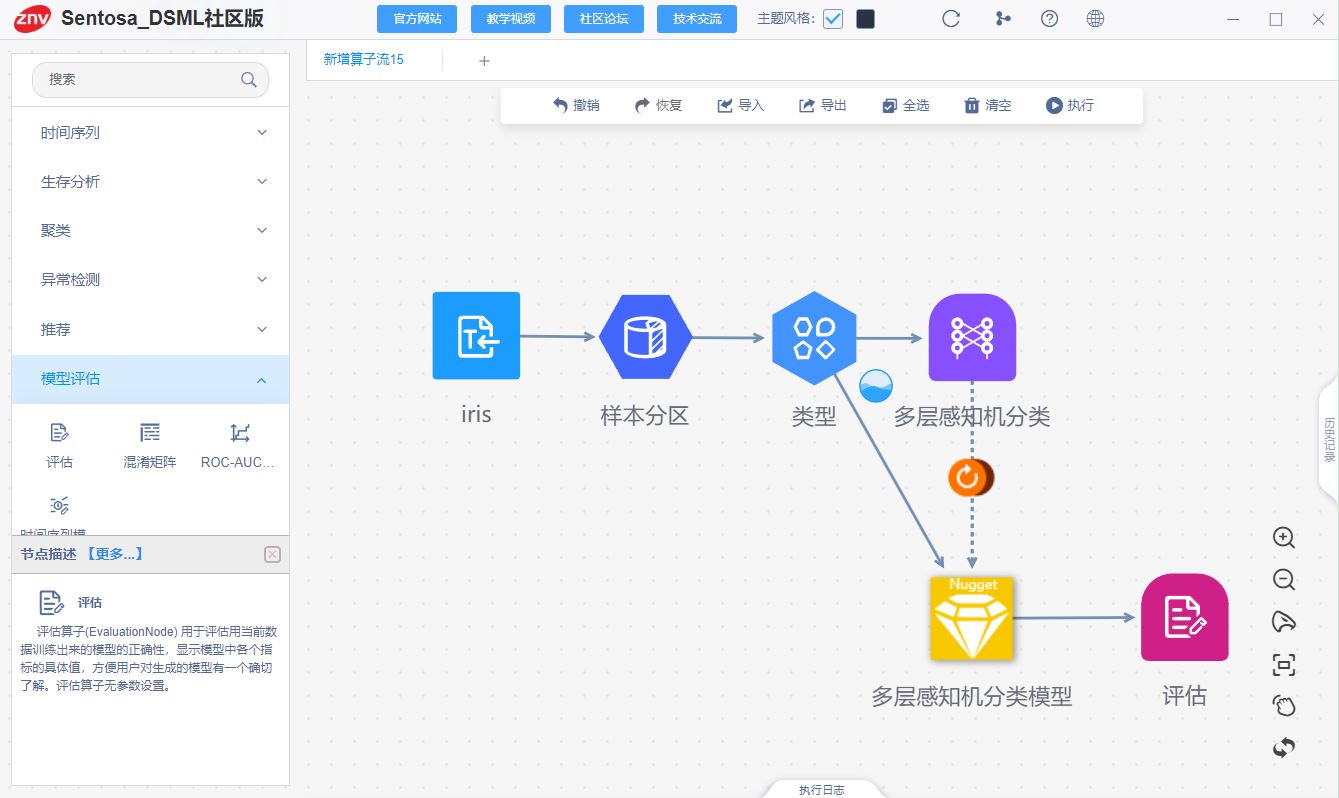The image size is (1339, 798).
Task: Click the 【更多...】 link in node description
Action: click(x=113, y=554)
